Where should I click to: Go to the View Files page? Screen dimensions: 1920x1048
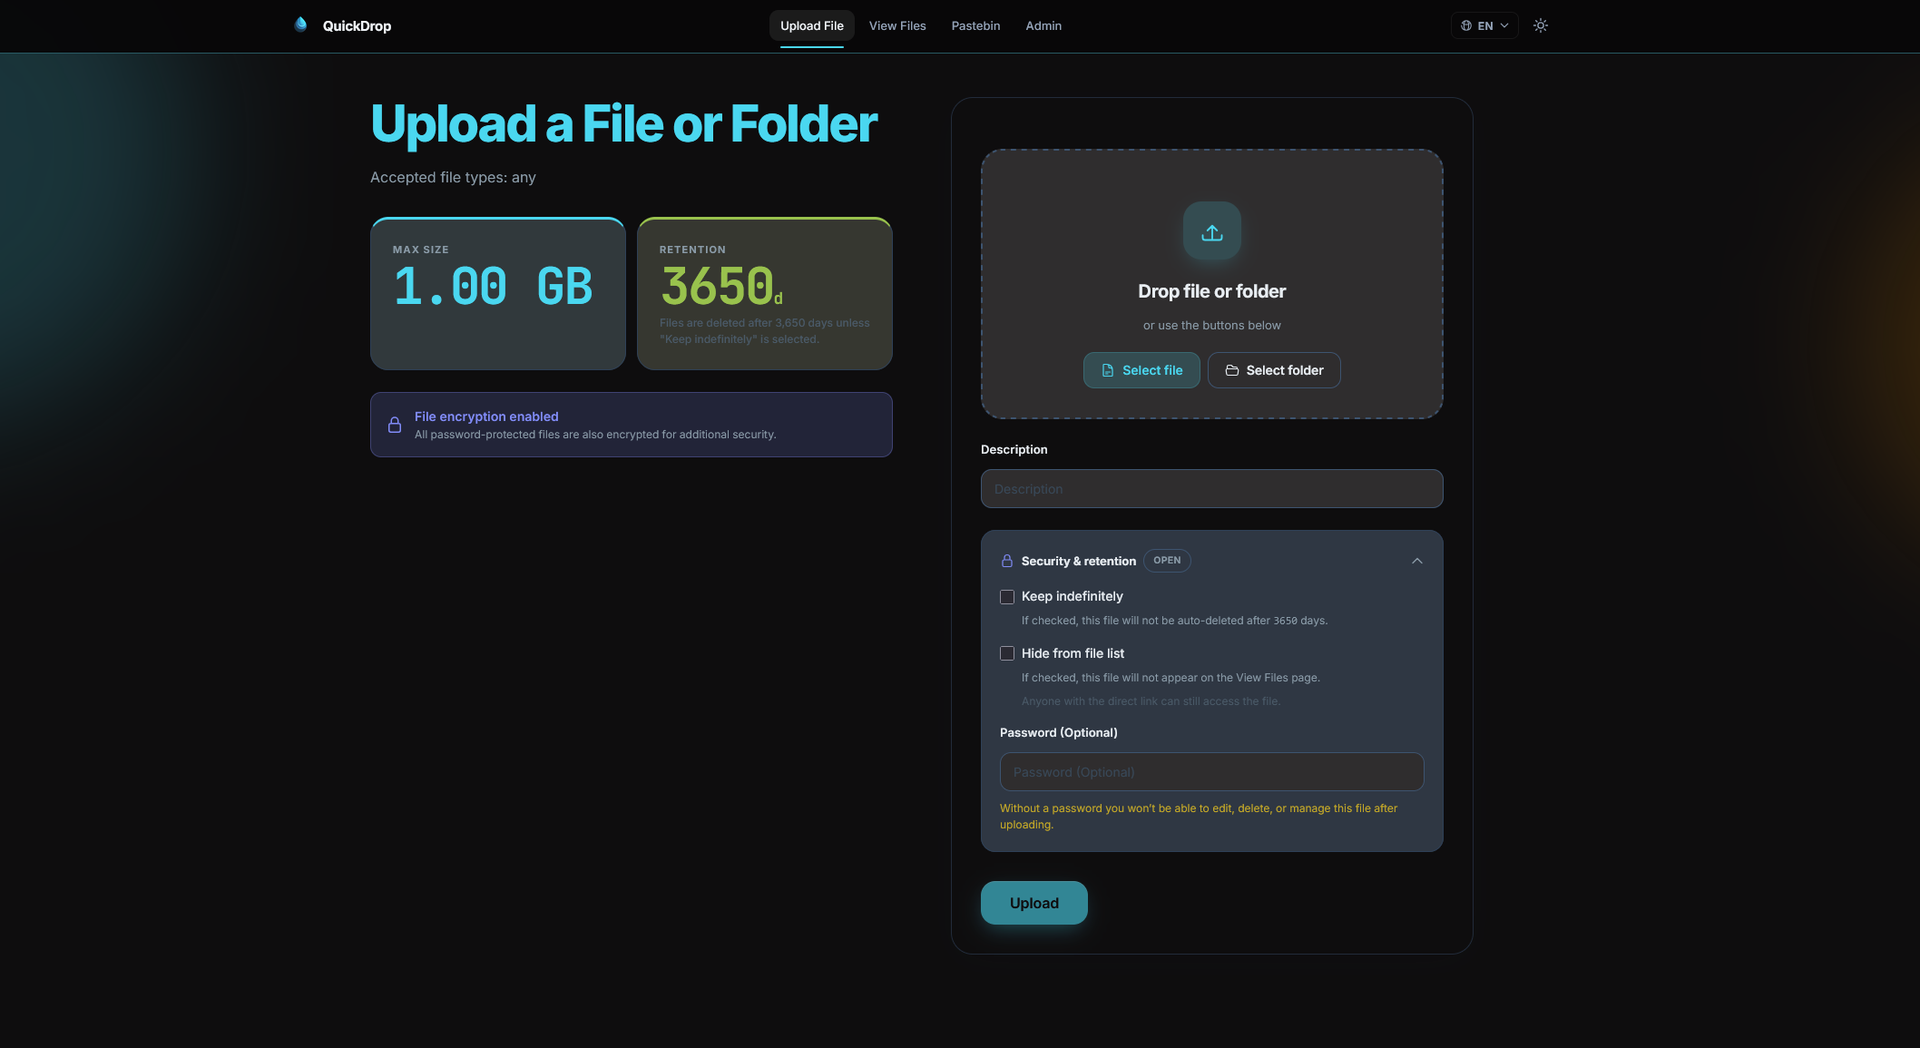click(897, 26)
